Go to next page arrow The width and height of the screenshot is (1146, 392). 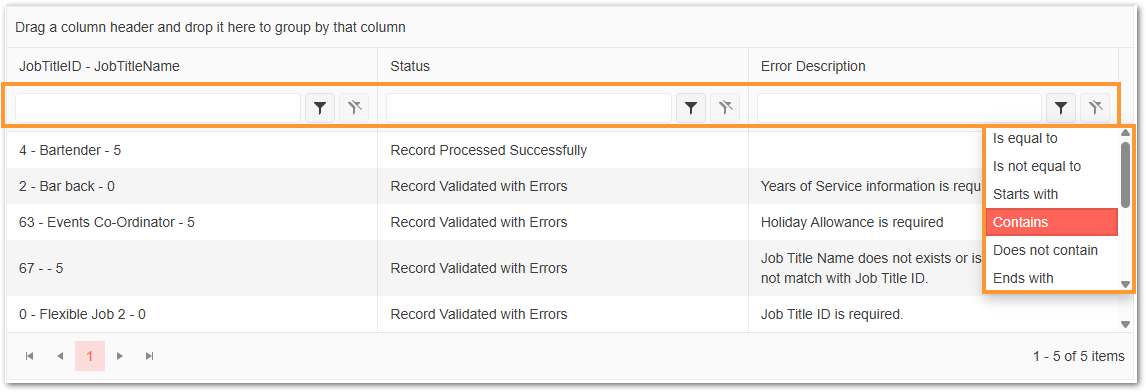[120, 356]
